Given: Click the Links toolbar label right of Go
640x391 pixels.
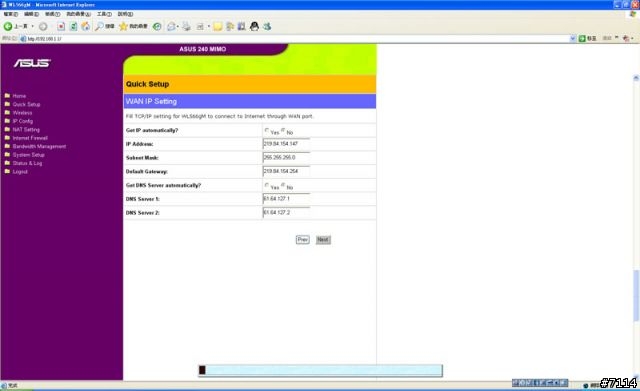Looking at the screenshot, I should coord(607,38).
